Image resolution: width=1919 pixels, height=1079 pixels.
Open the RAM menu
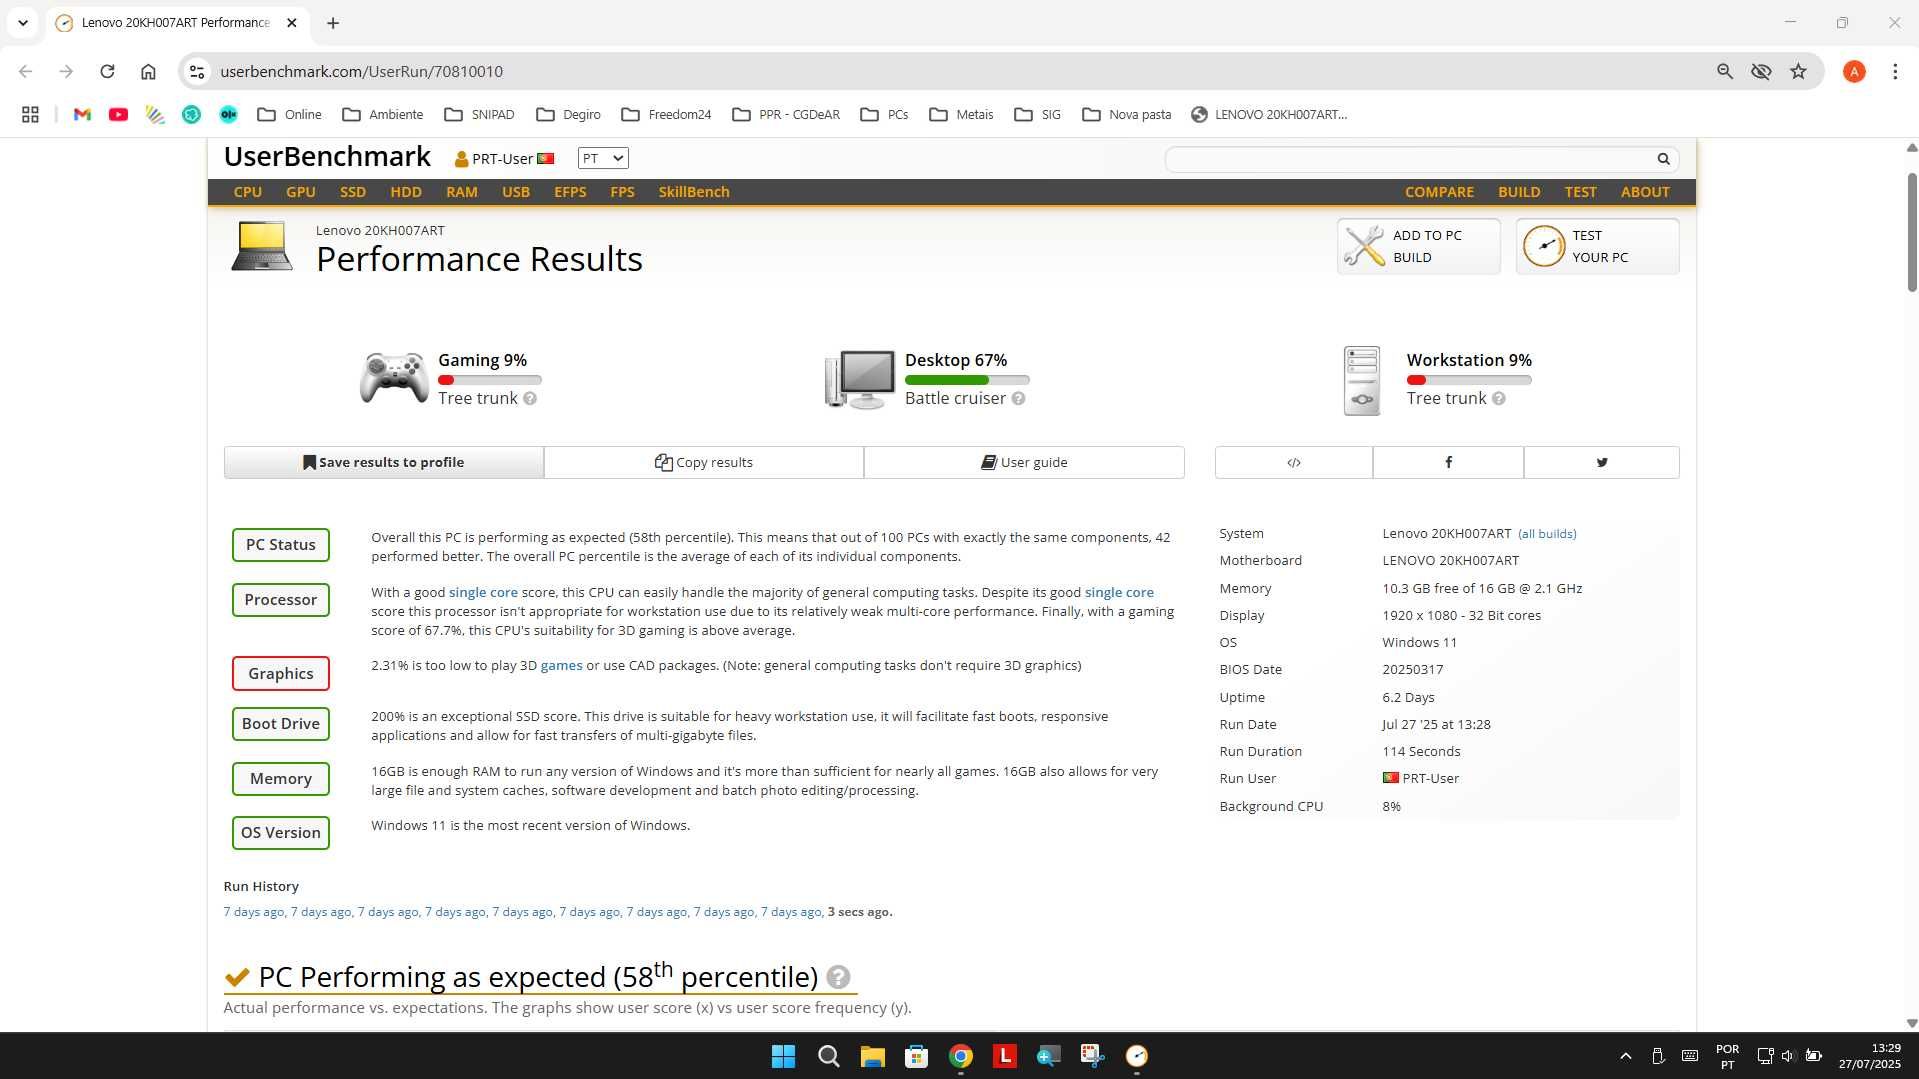tap(461, 192)
